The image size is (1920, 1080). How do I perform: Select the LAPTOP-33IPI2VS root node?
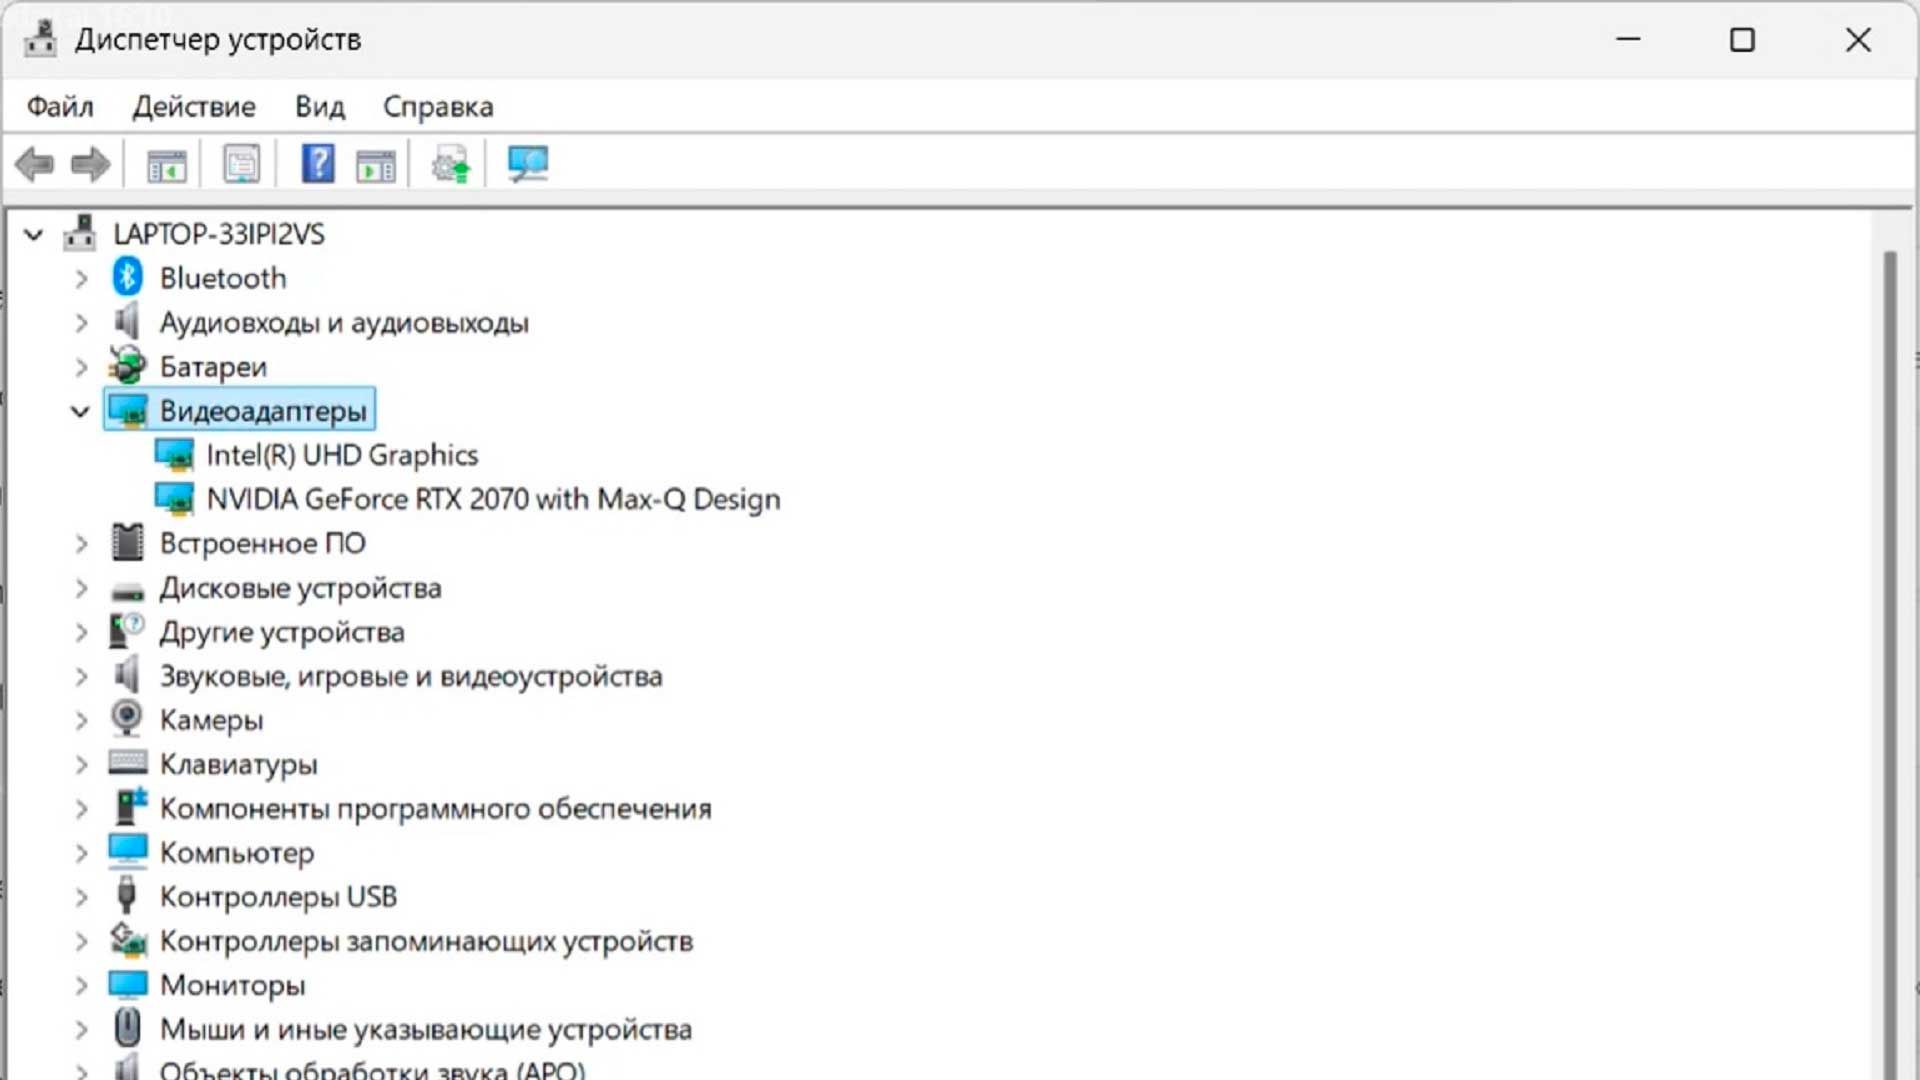(218, 233)
